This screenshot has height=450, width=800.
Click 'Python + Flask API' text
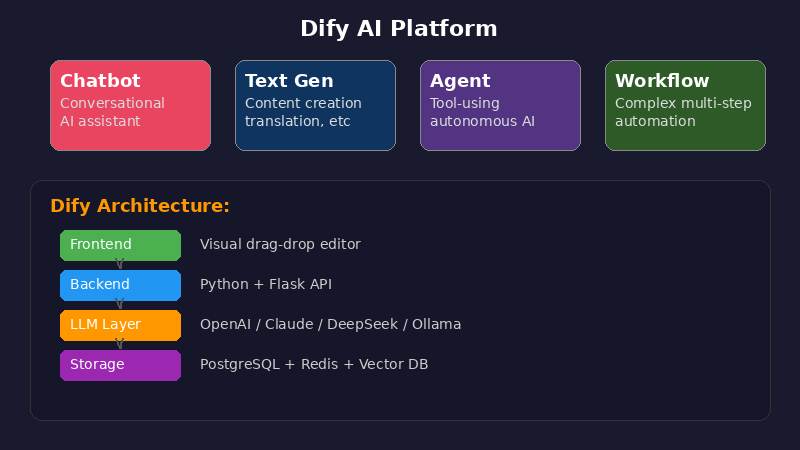click(266, 284)
